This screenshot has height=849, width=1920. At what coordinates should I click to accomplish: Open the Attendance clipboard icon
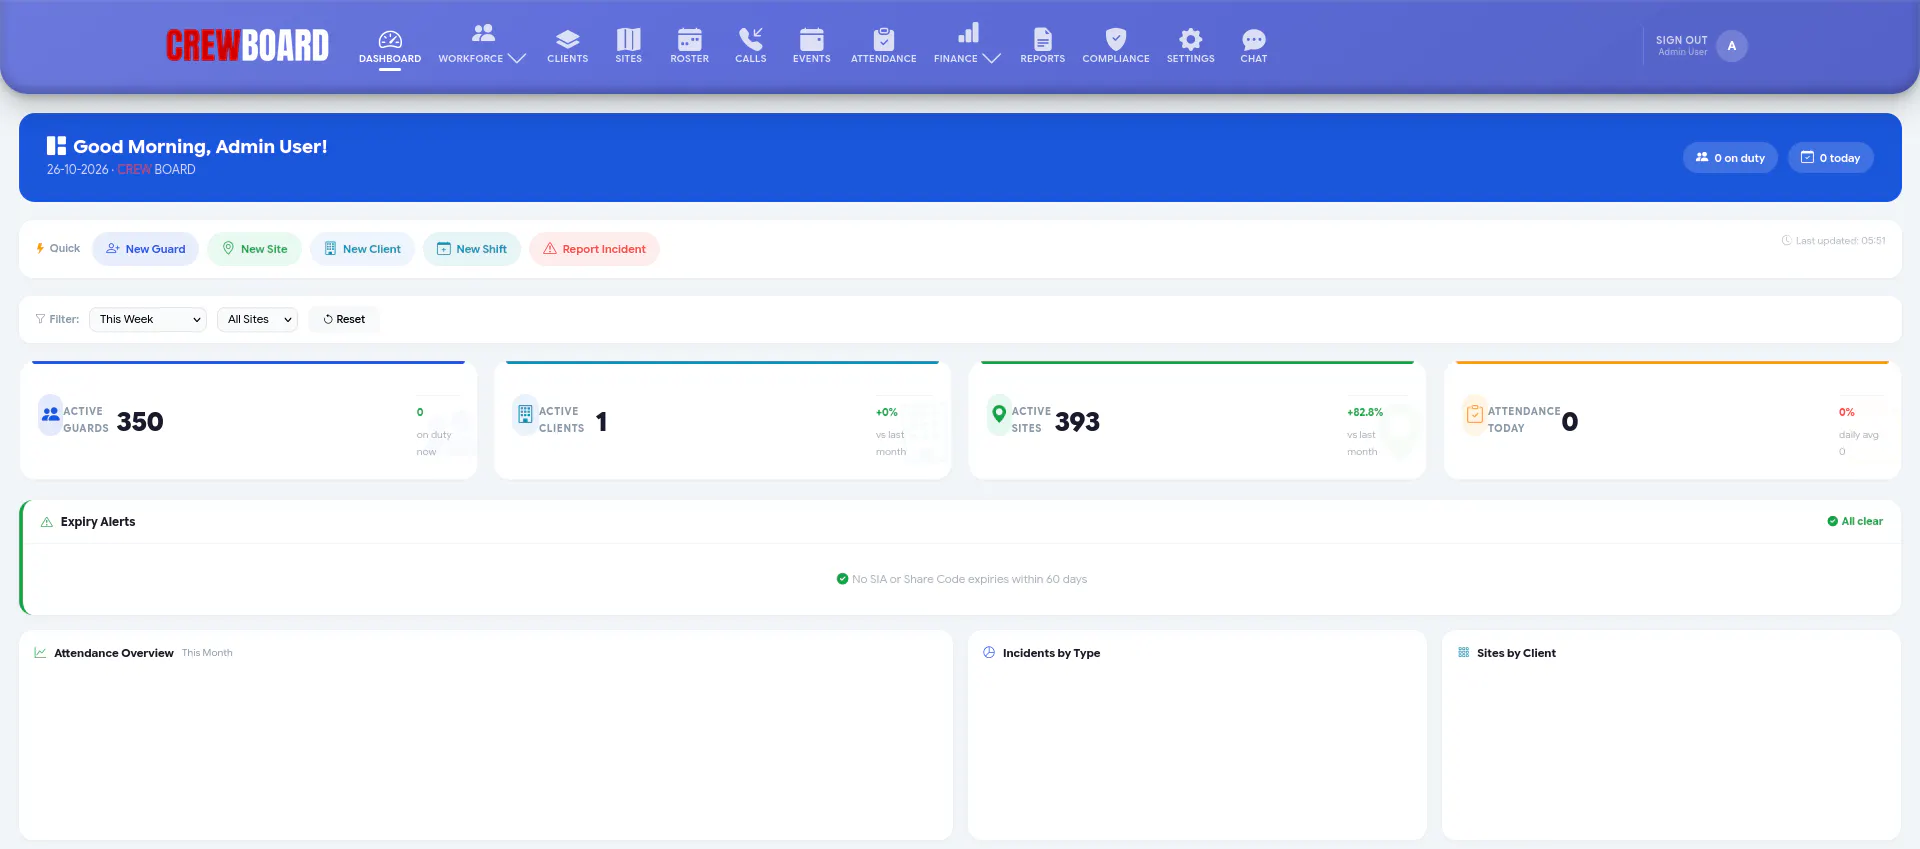[x=883, y=39]
